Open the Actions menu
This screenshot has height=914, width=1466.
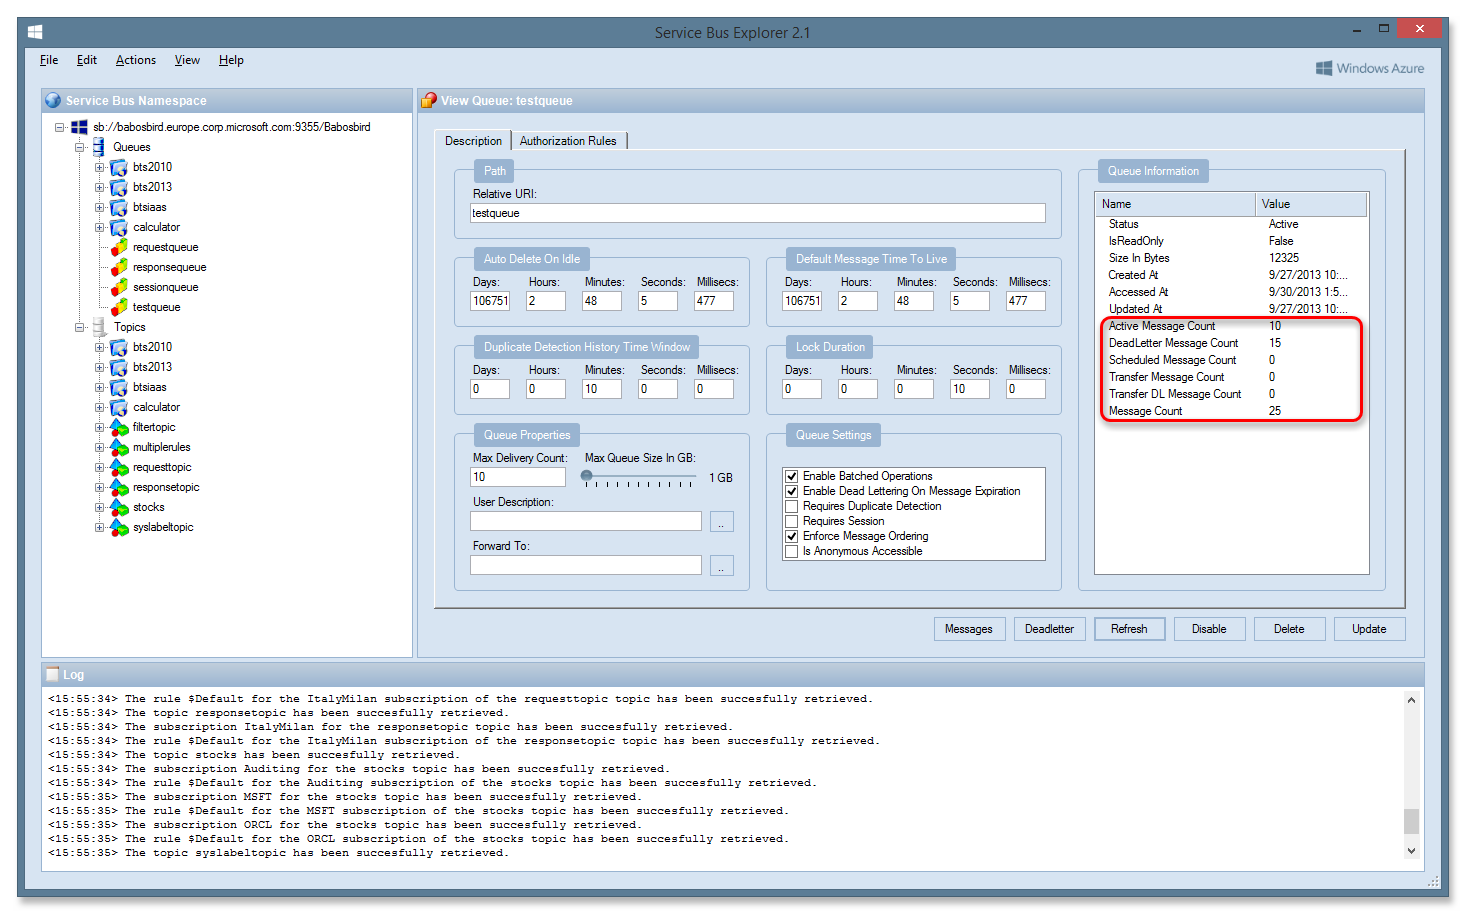click(x=136, y=60)
